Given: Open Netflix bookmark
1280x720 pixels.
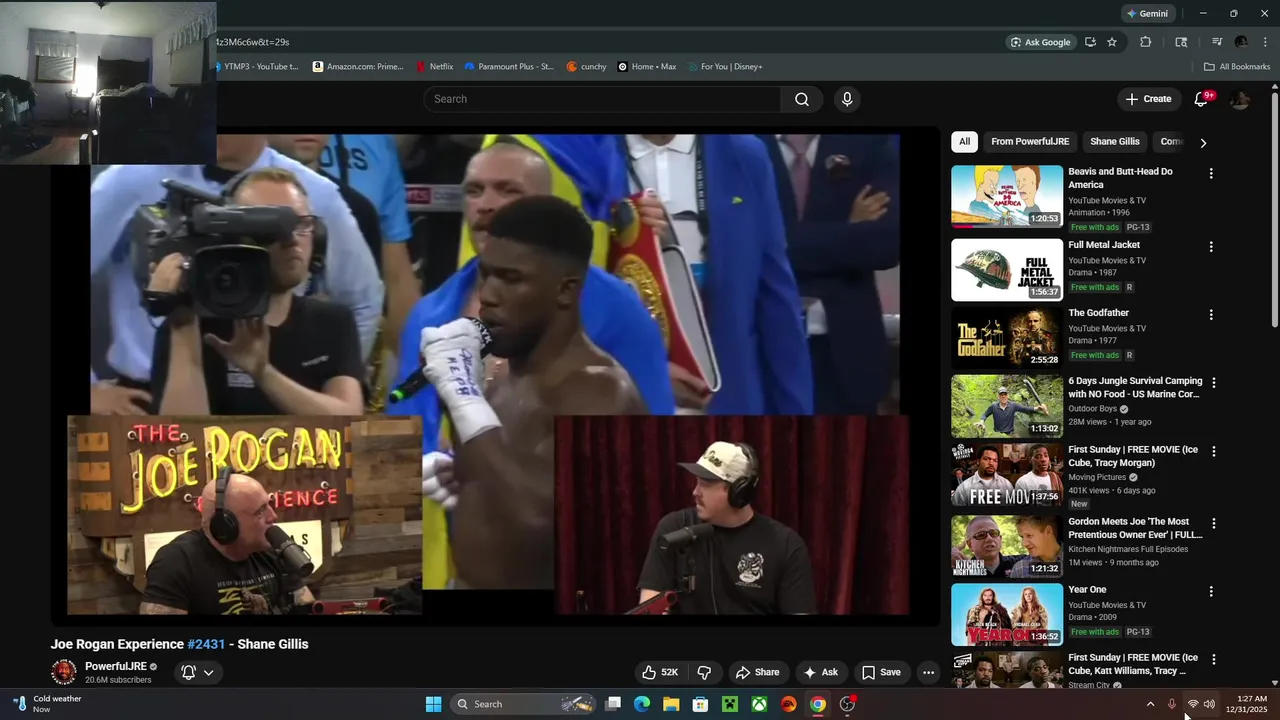Looking at the screenshot, I should click(435, 67).
